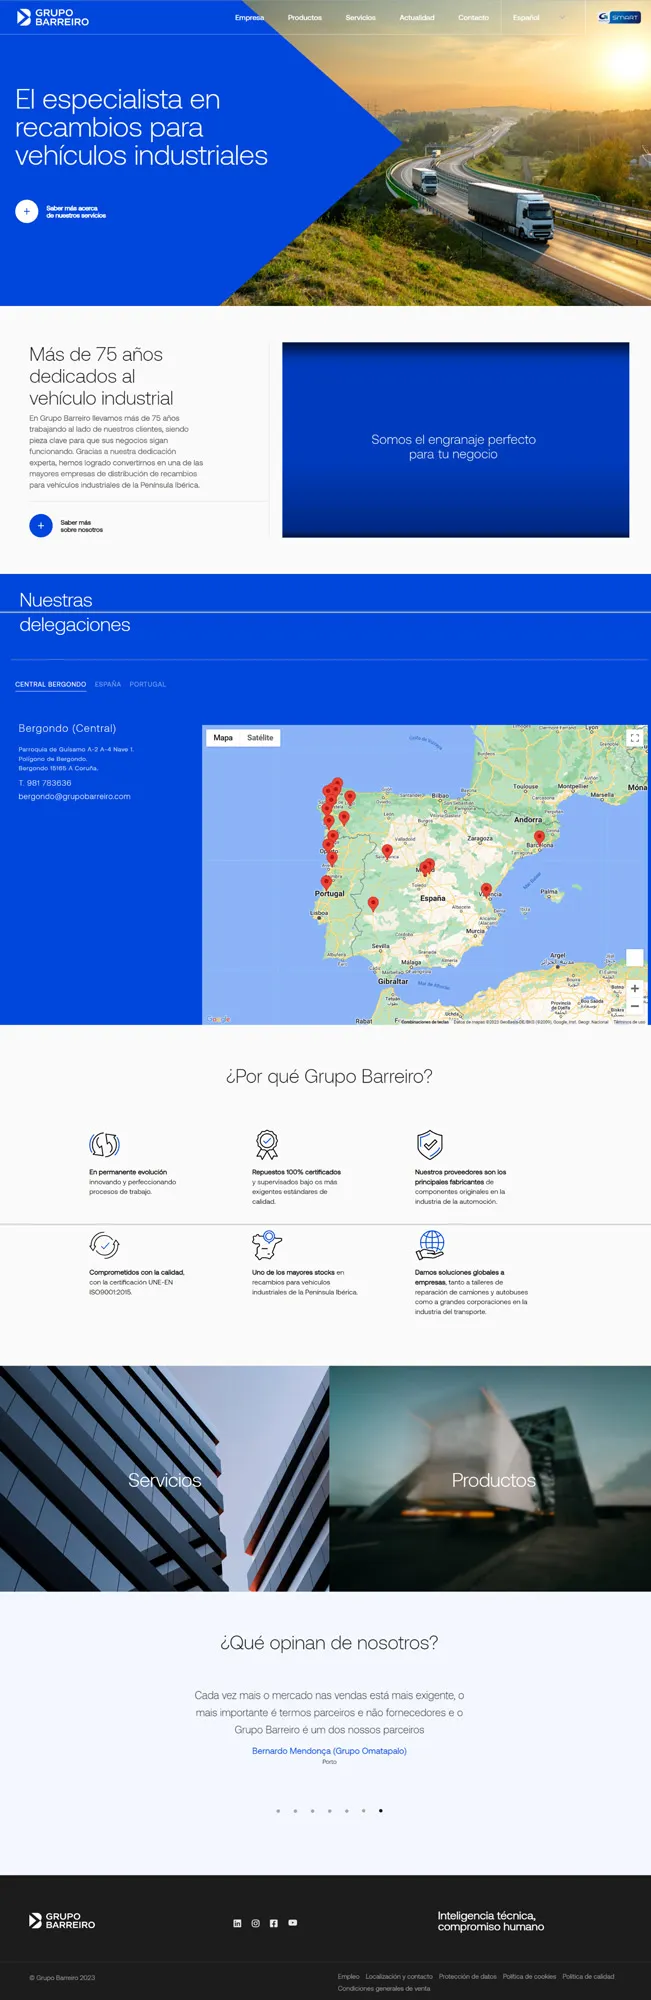Play the 'Somos el engranaje perfecto' video banner
The image size is (651, 2000).
(x=456, y=440)
